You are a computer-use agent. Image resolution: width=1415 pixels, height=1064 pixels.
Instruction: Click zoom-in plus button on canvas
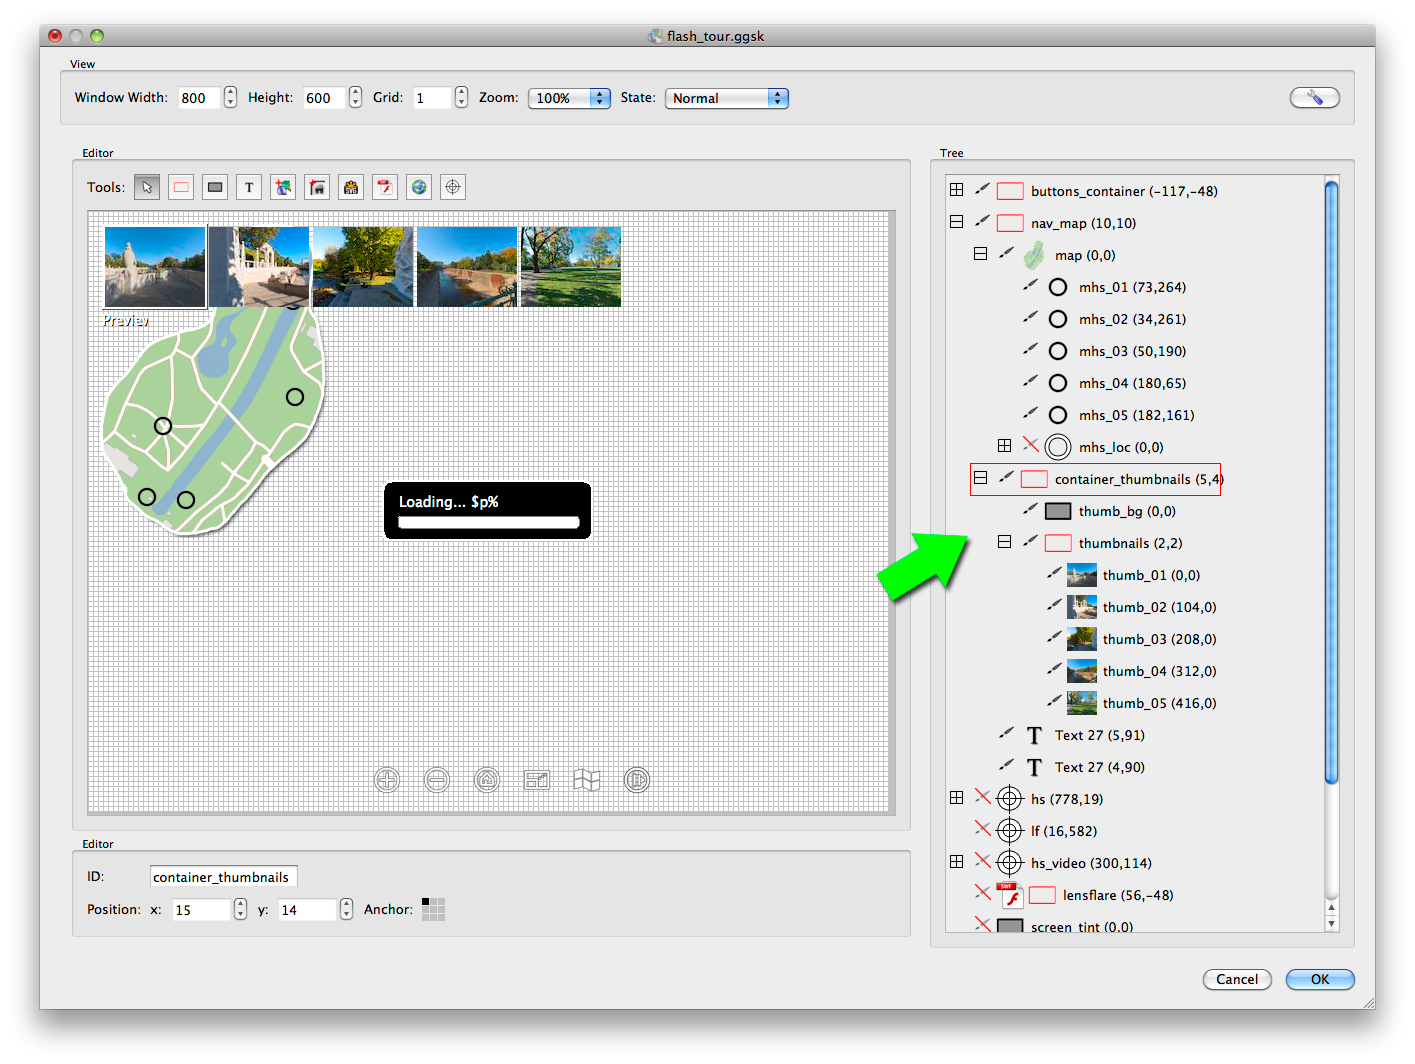387,780
